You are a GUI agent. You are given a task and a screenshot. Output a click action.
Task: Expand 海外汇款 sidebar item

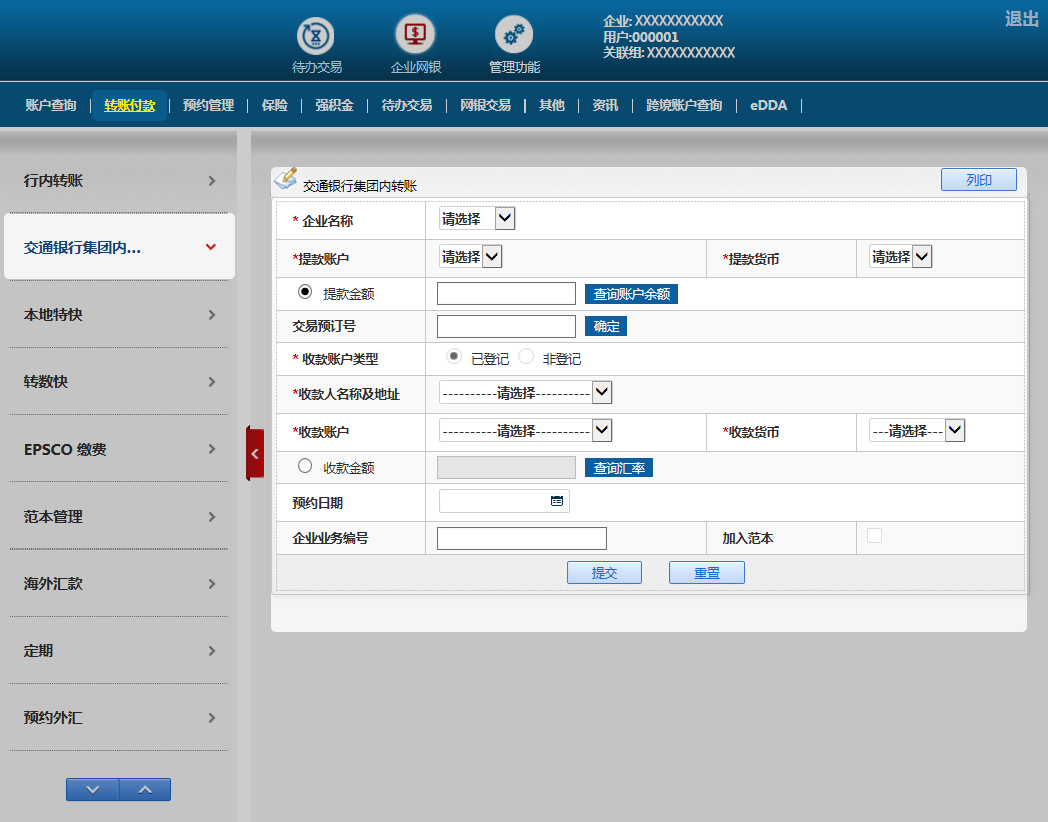click(119, 583)
